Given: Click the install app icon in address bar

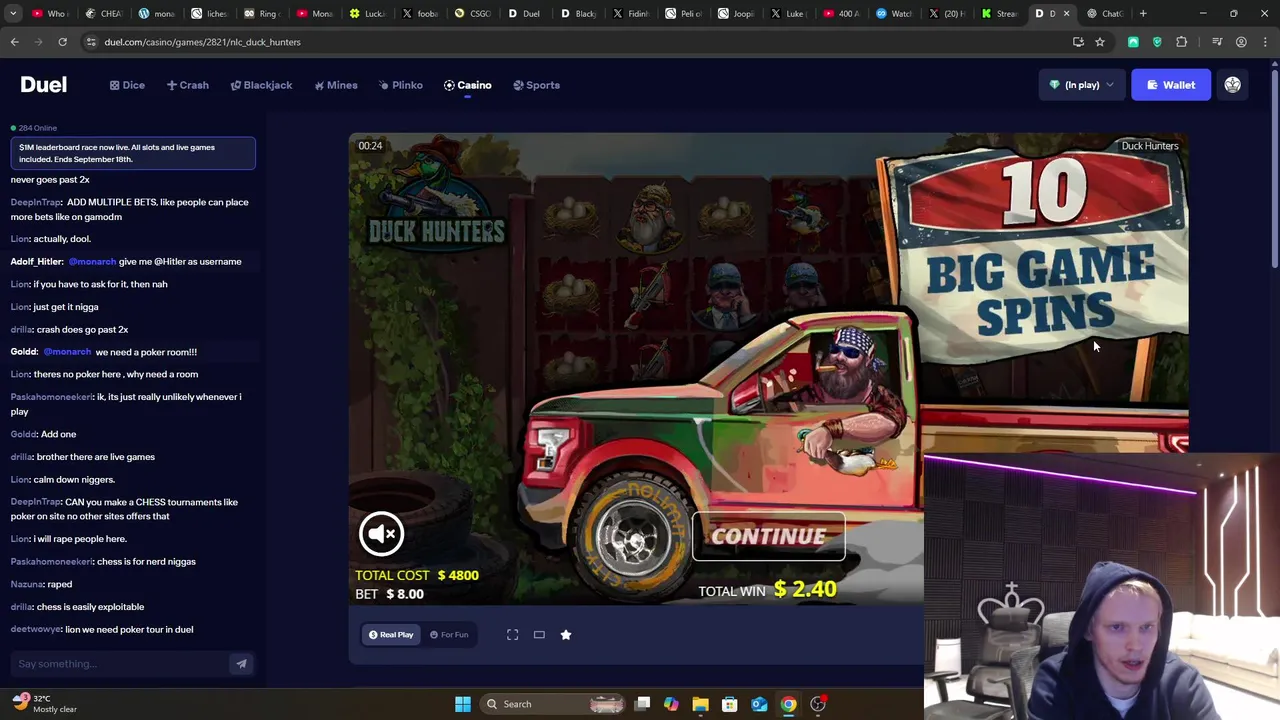Looking at the screenshot, I should click(x=1078, y=42).
